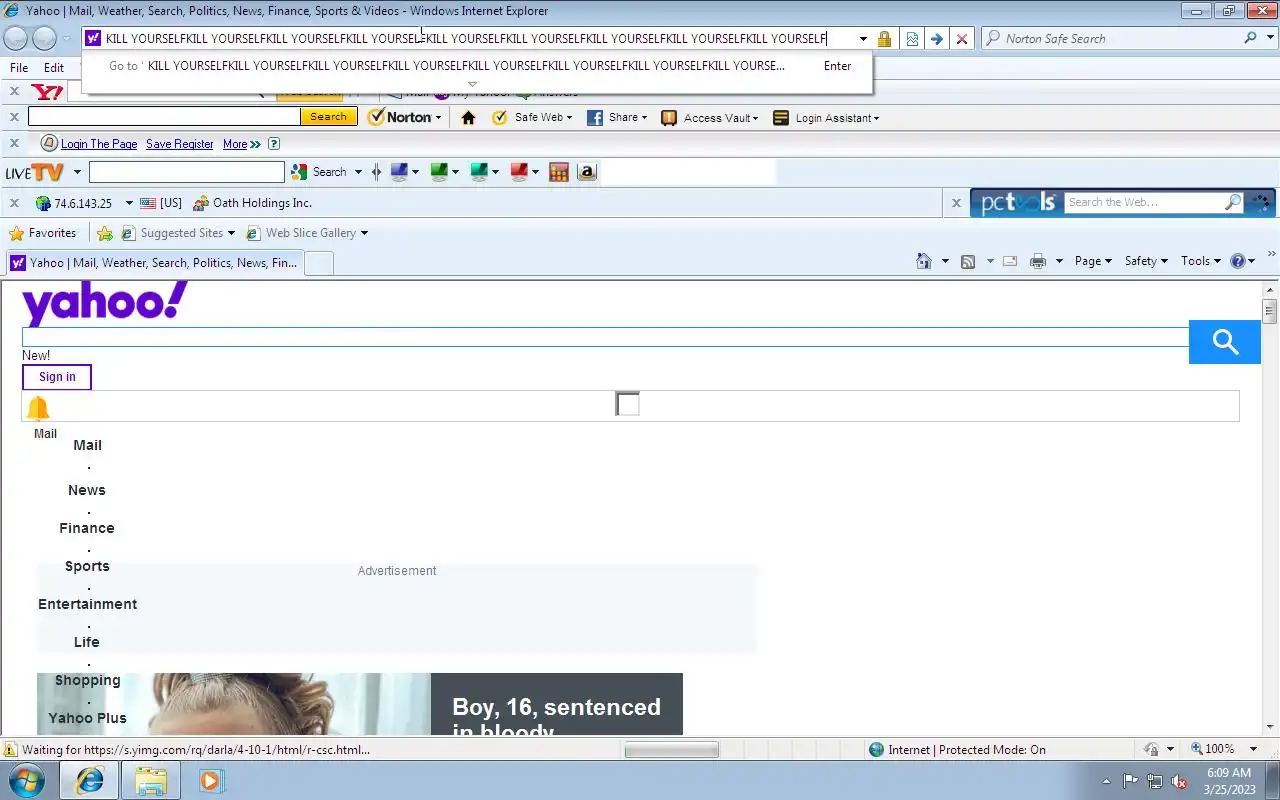Open the Edit menu

[x=54, y=68]
